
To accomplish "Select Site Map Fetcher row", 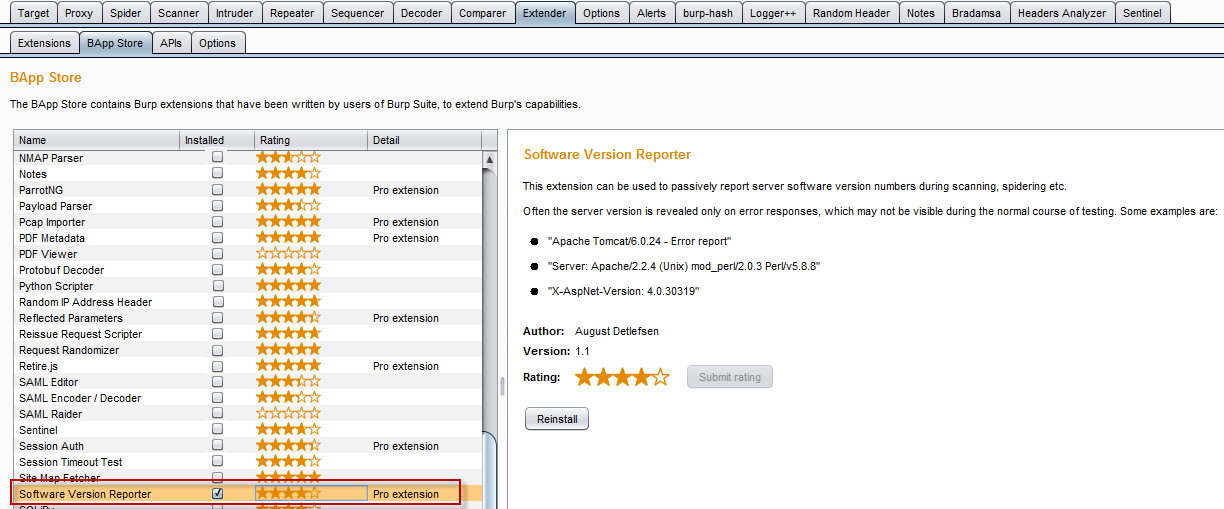I will [x=248, y=477].
